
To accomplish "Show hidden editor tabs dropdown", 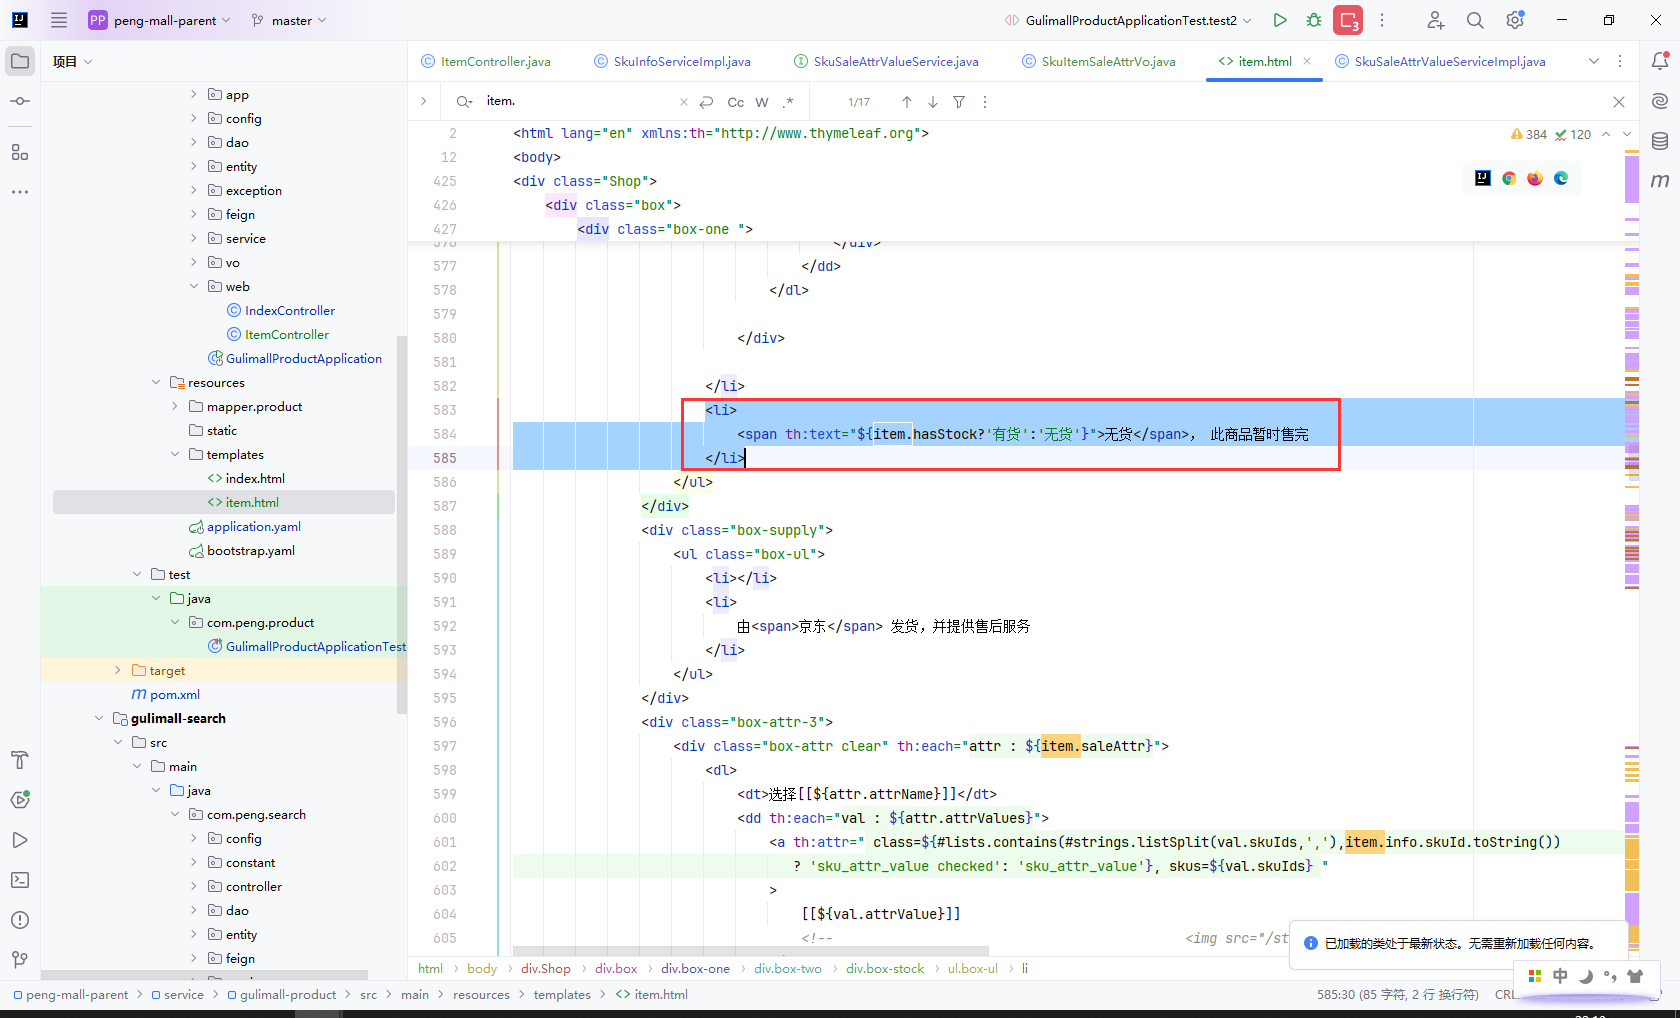I will [x=1594, y=61].
